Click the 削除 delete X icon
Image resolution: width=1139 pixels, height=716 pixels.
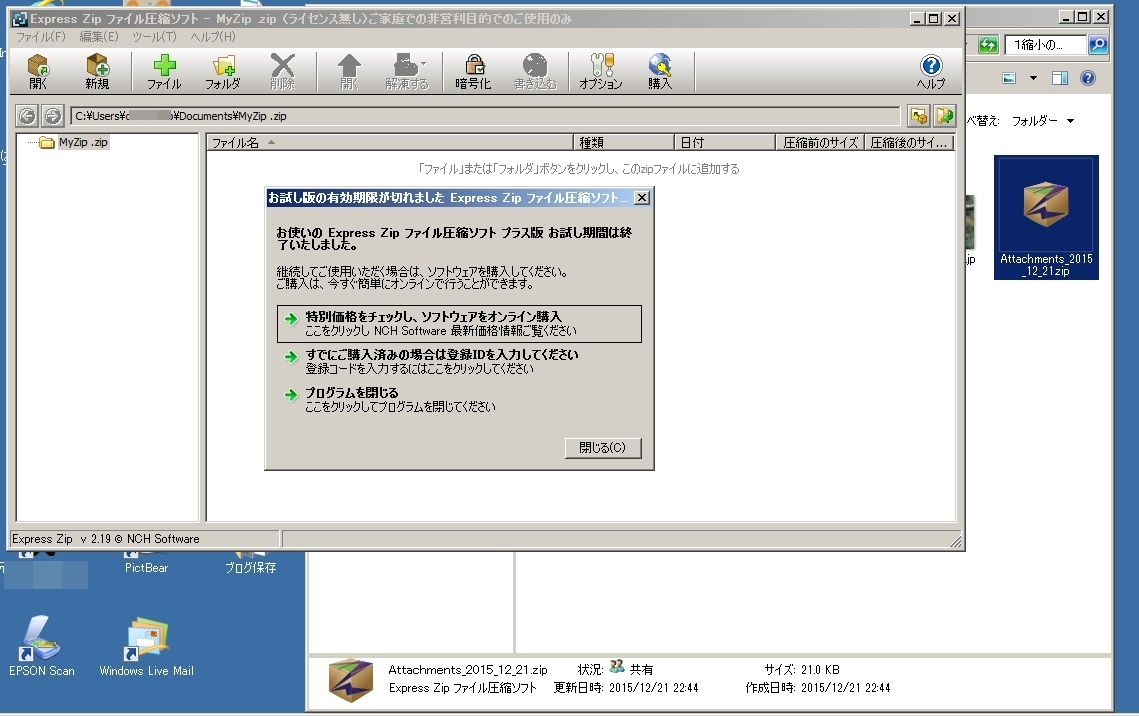[283, 72]
